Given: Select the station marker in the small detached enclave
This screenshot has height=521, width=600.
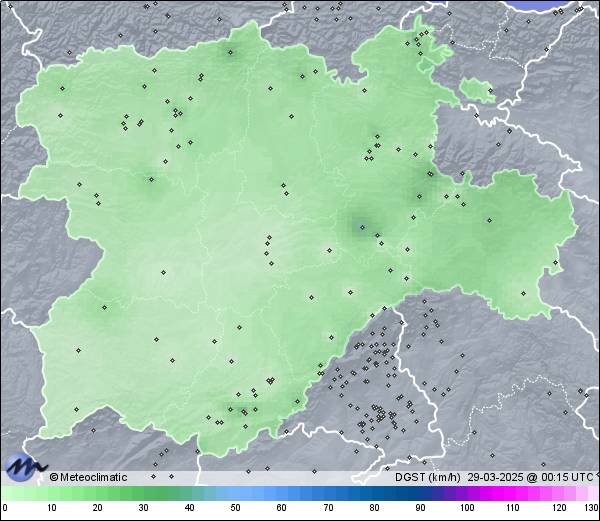Looking at the screenshot, I should click(x=490, y=91).
